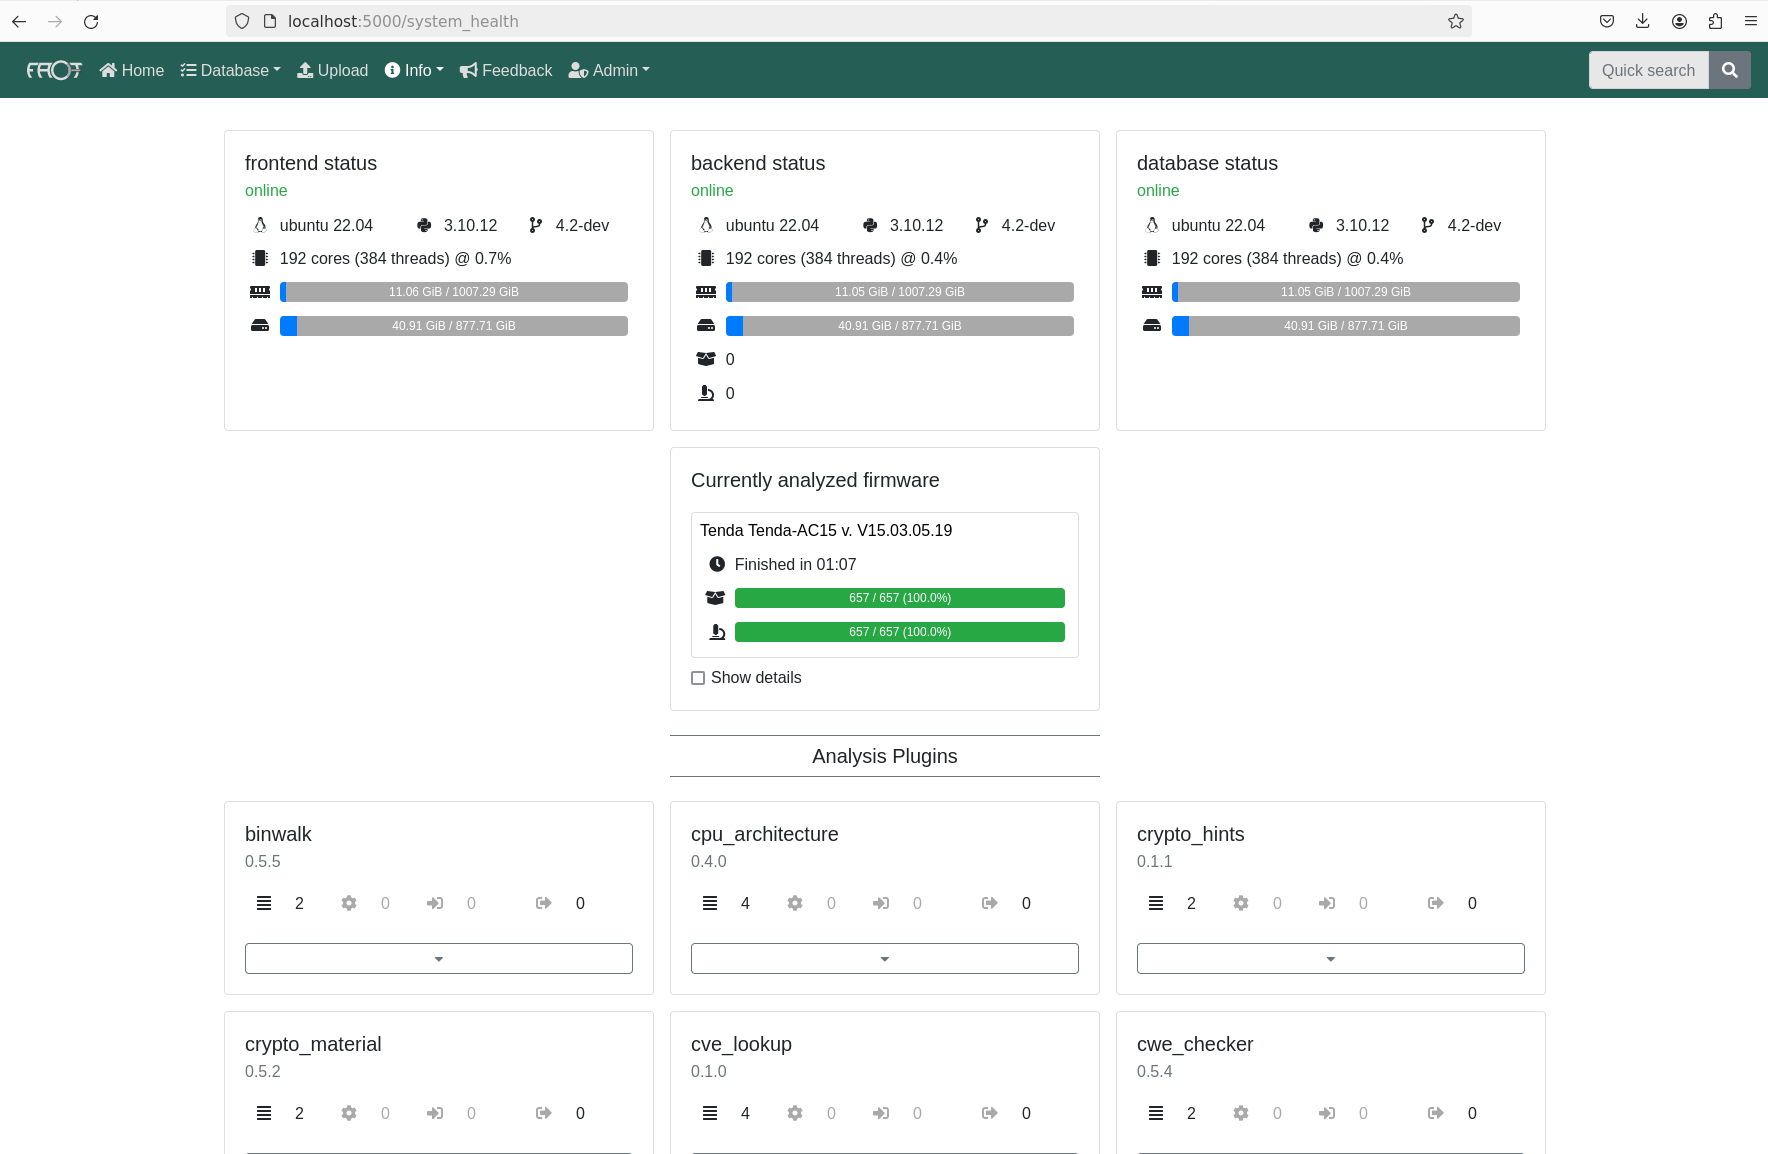
Task: Go to the Upload page
Action: (333, 70)
